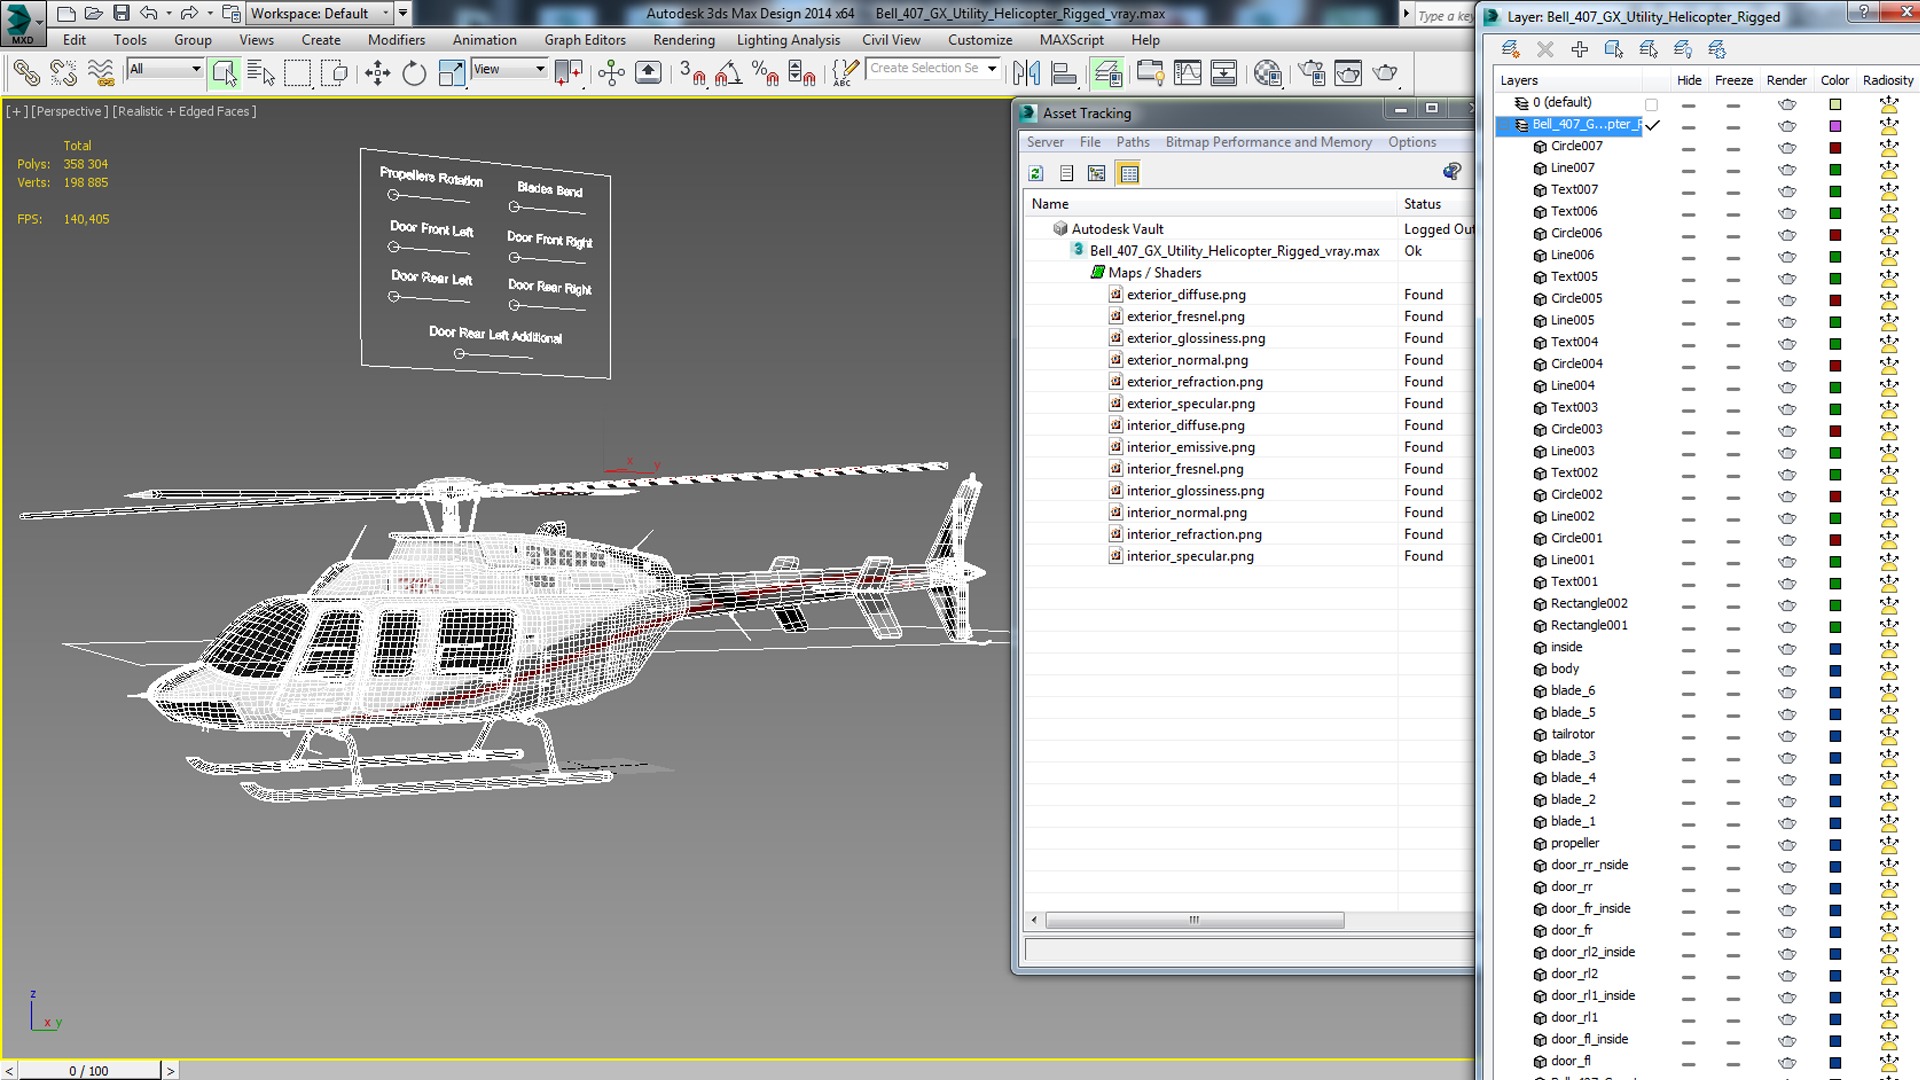The image size is (1920, 1080).
Task: Open Curve Editor from toolbar
Action: click(1187, 73)
